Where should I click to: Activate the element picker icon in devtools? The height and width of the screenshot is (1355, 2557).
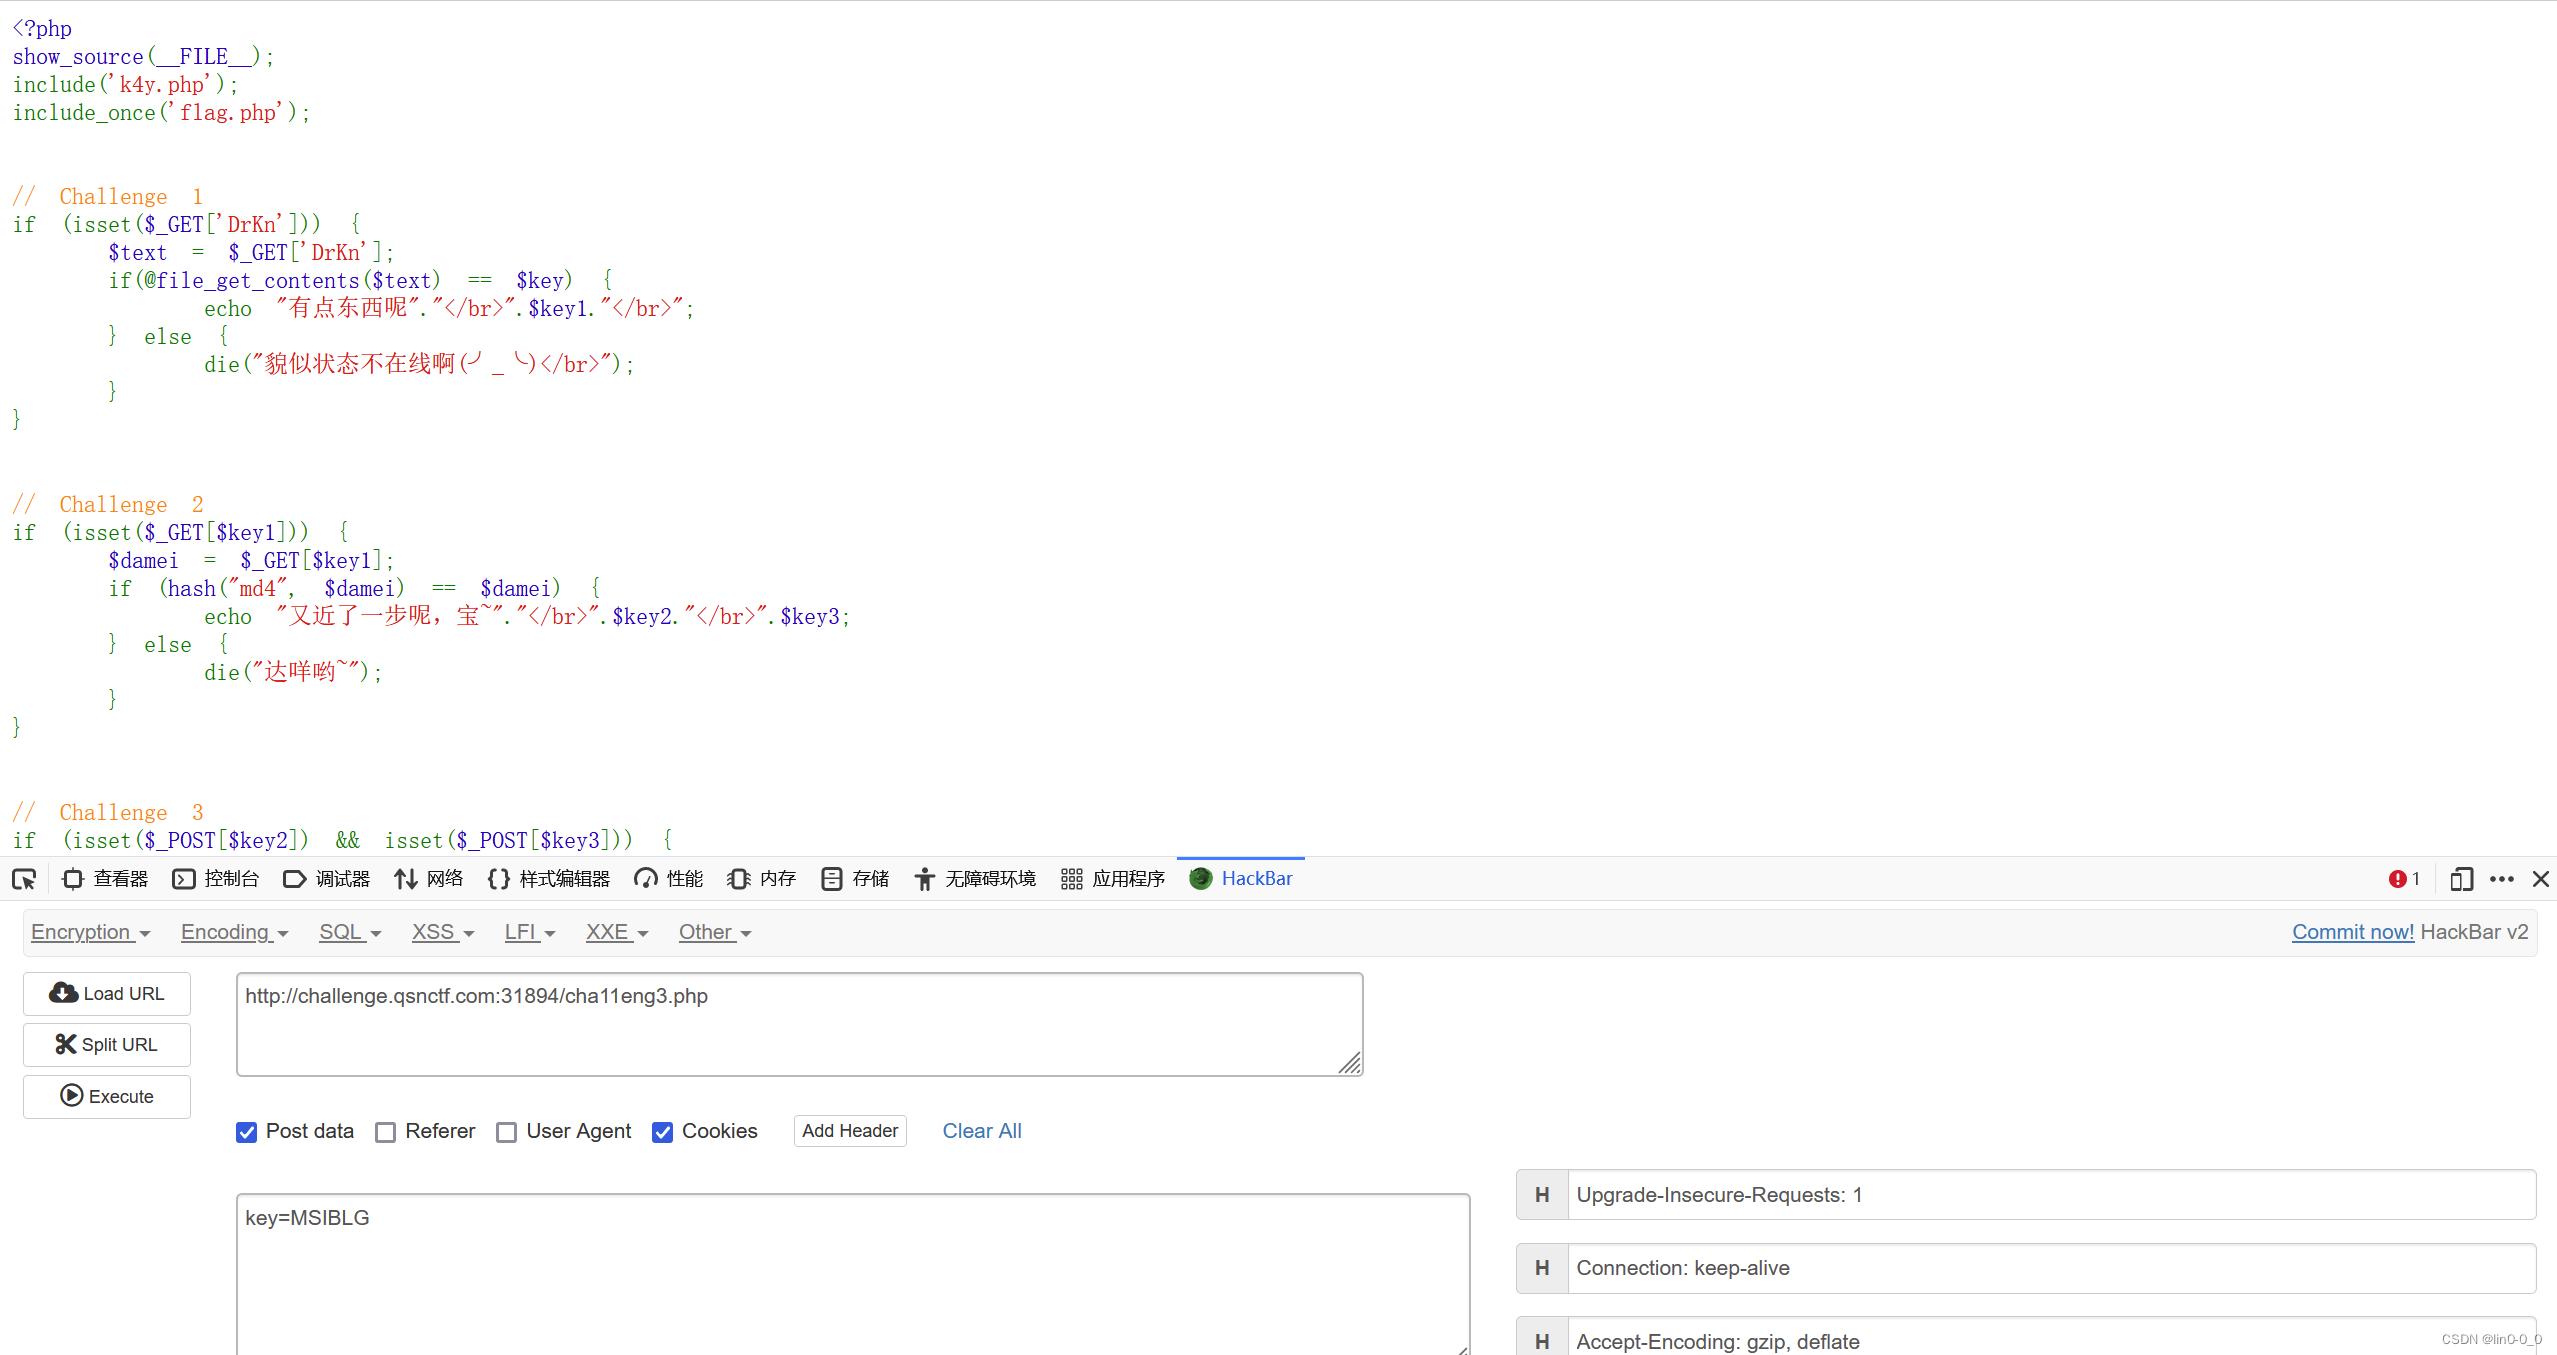point(24,879)
